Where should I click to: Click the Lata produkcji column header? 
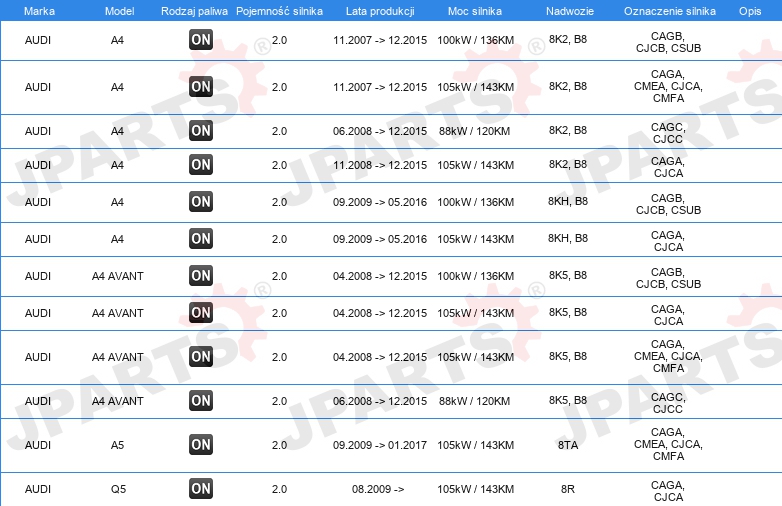point(380,11)
